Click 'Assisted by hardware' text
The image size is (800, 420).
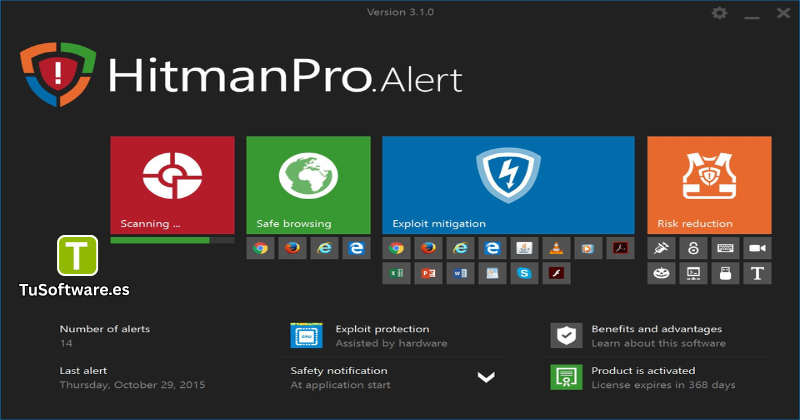click(391, 343)
